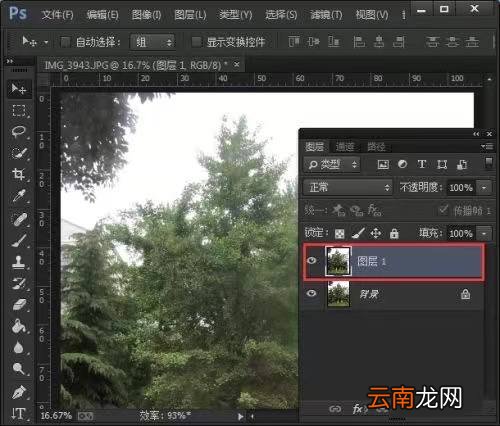Open the status bar info arrow menu
The width and height of the screenshot is (500, 426).
[240, 416]
